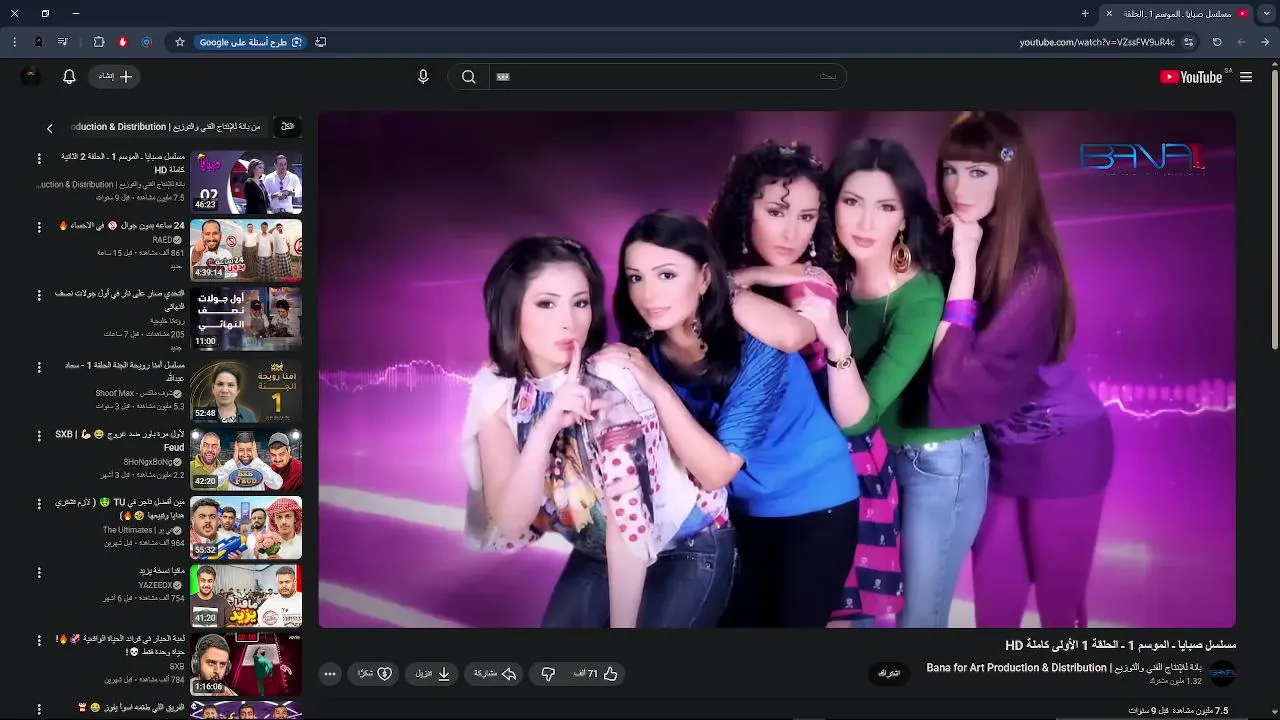The height and width of the screenshot is (720, 1280).
Task: Open the Thanks heart-dollar button
Action: 375,674
